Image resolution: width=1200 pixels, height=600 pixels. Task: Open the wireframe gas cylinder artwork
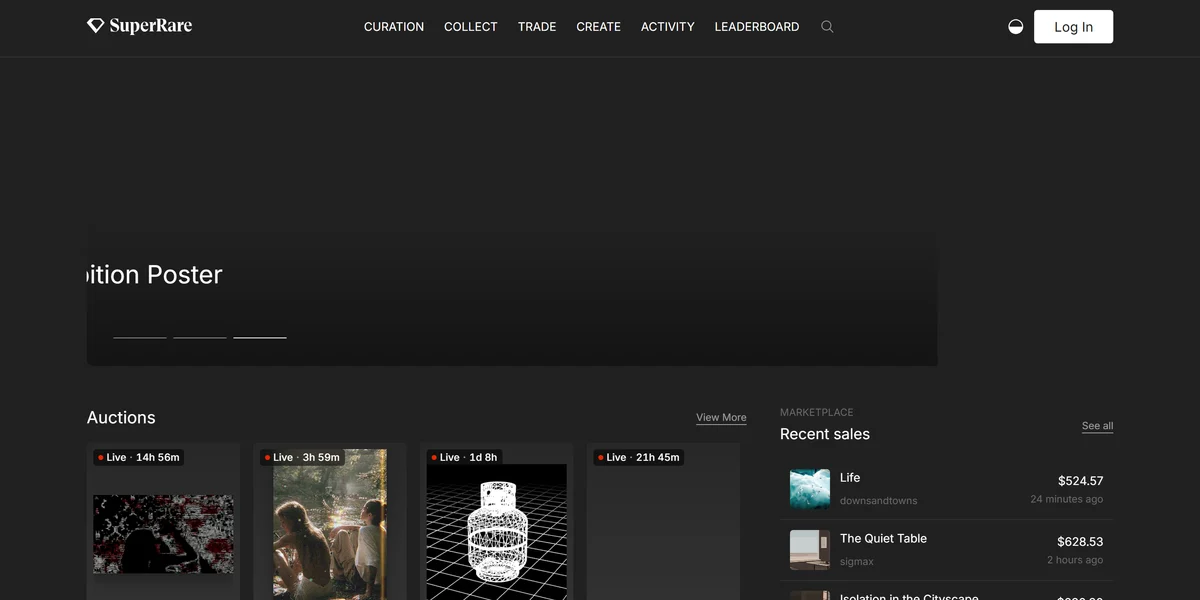(x=497, y=523)
